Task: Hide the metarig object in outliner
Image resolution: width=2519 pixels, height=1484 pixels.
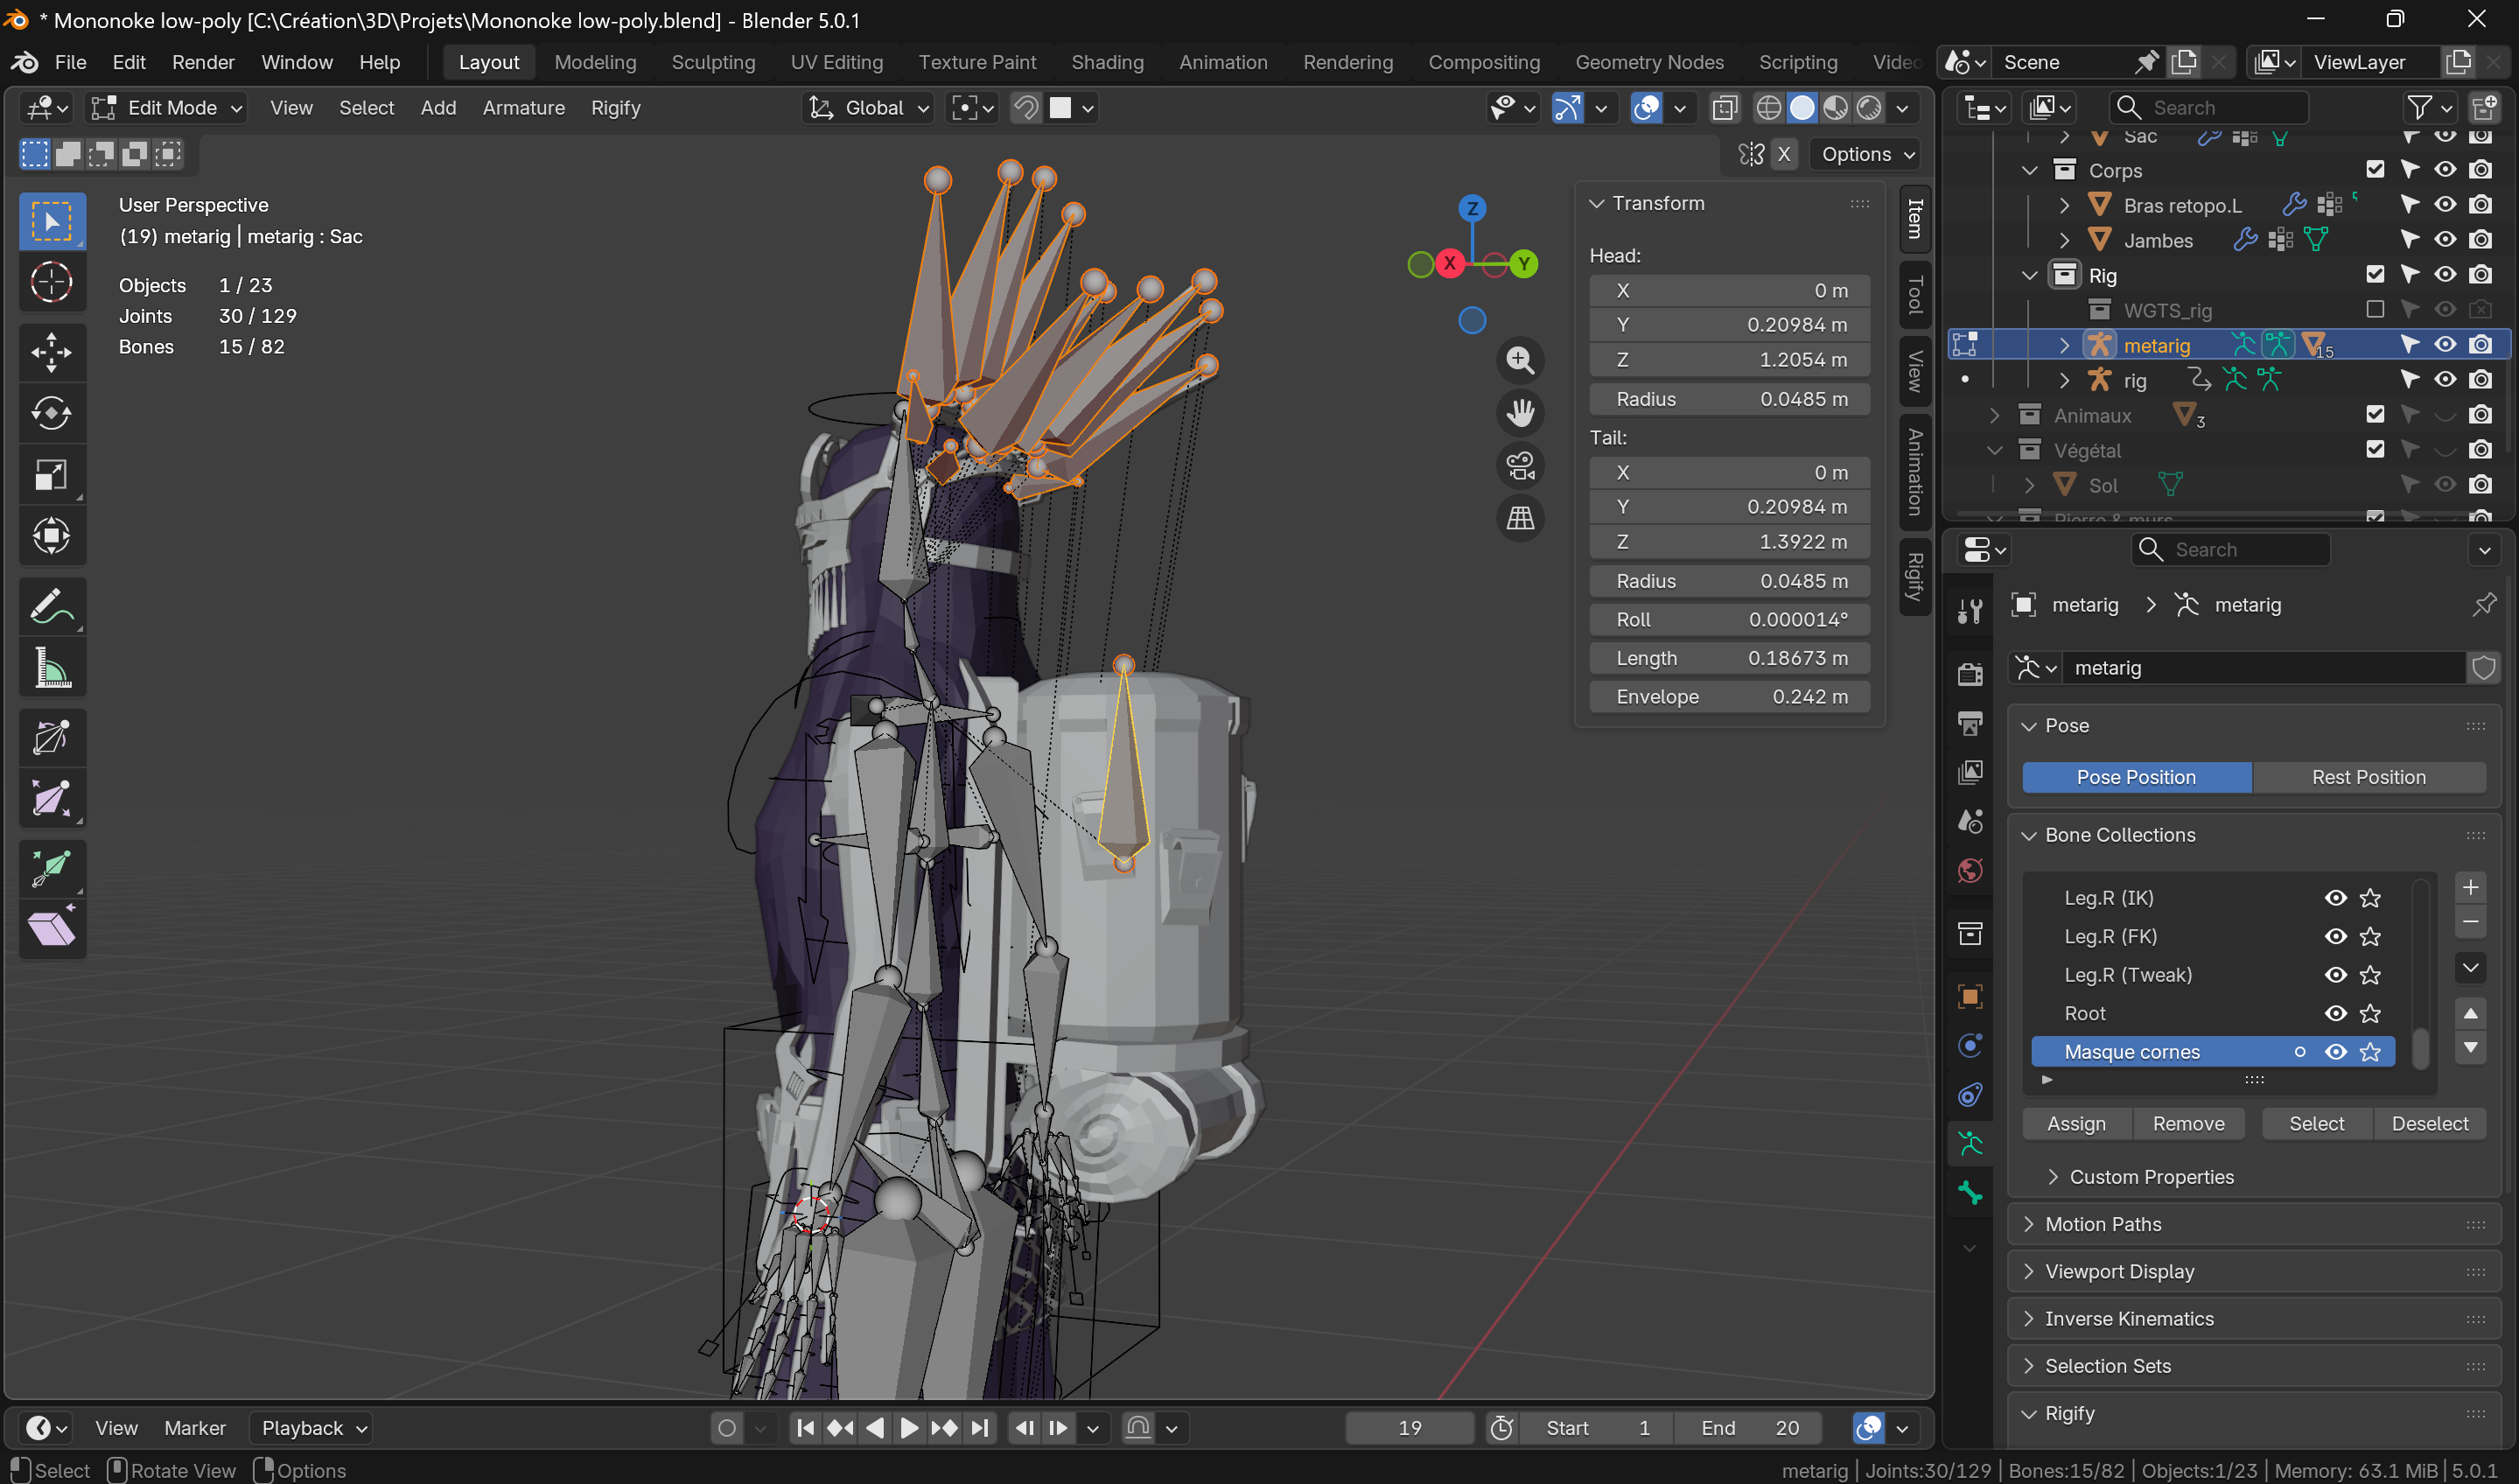Action: (2445, 345)
